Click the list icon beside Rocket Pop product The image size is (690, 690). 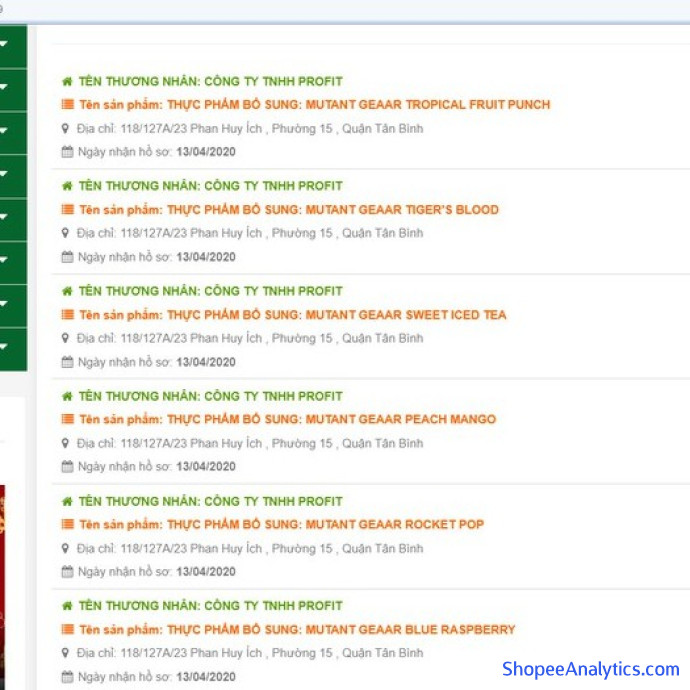[x=67, y=525]
